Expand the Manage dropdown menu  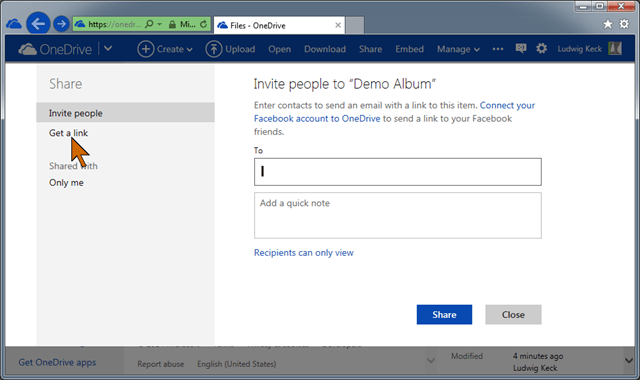[458, 49]
